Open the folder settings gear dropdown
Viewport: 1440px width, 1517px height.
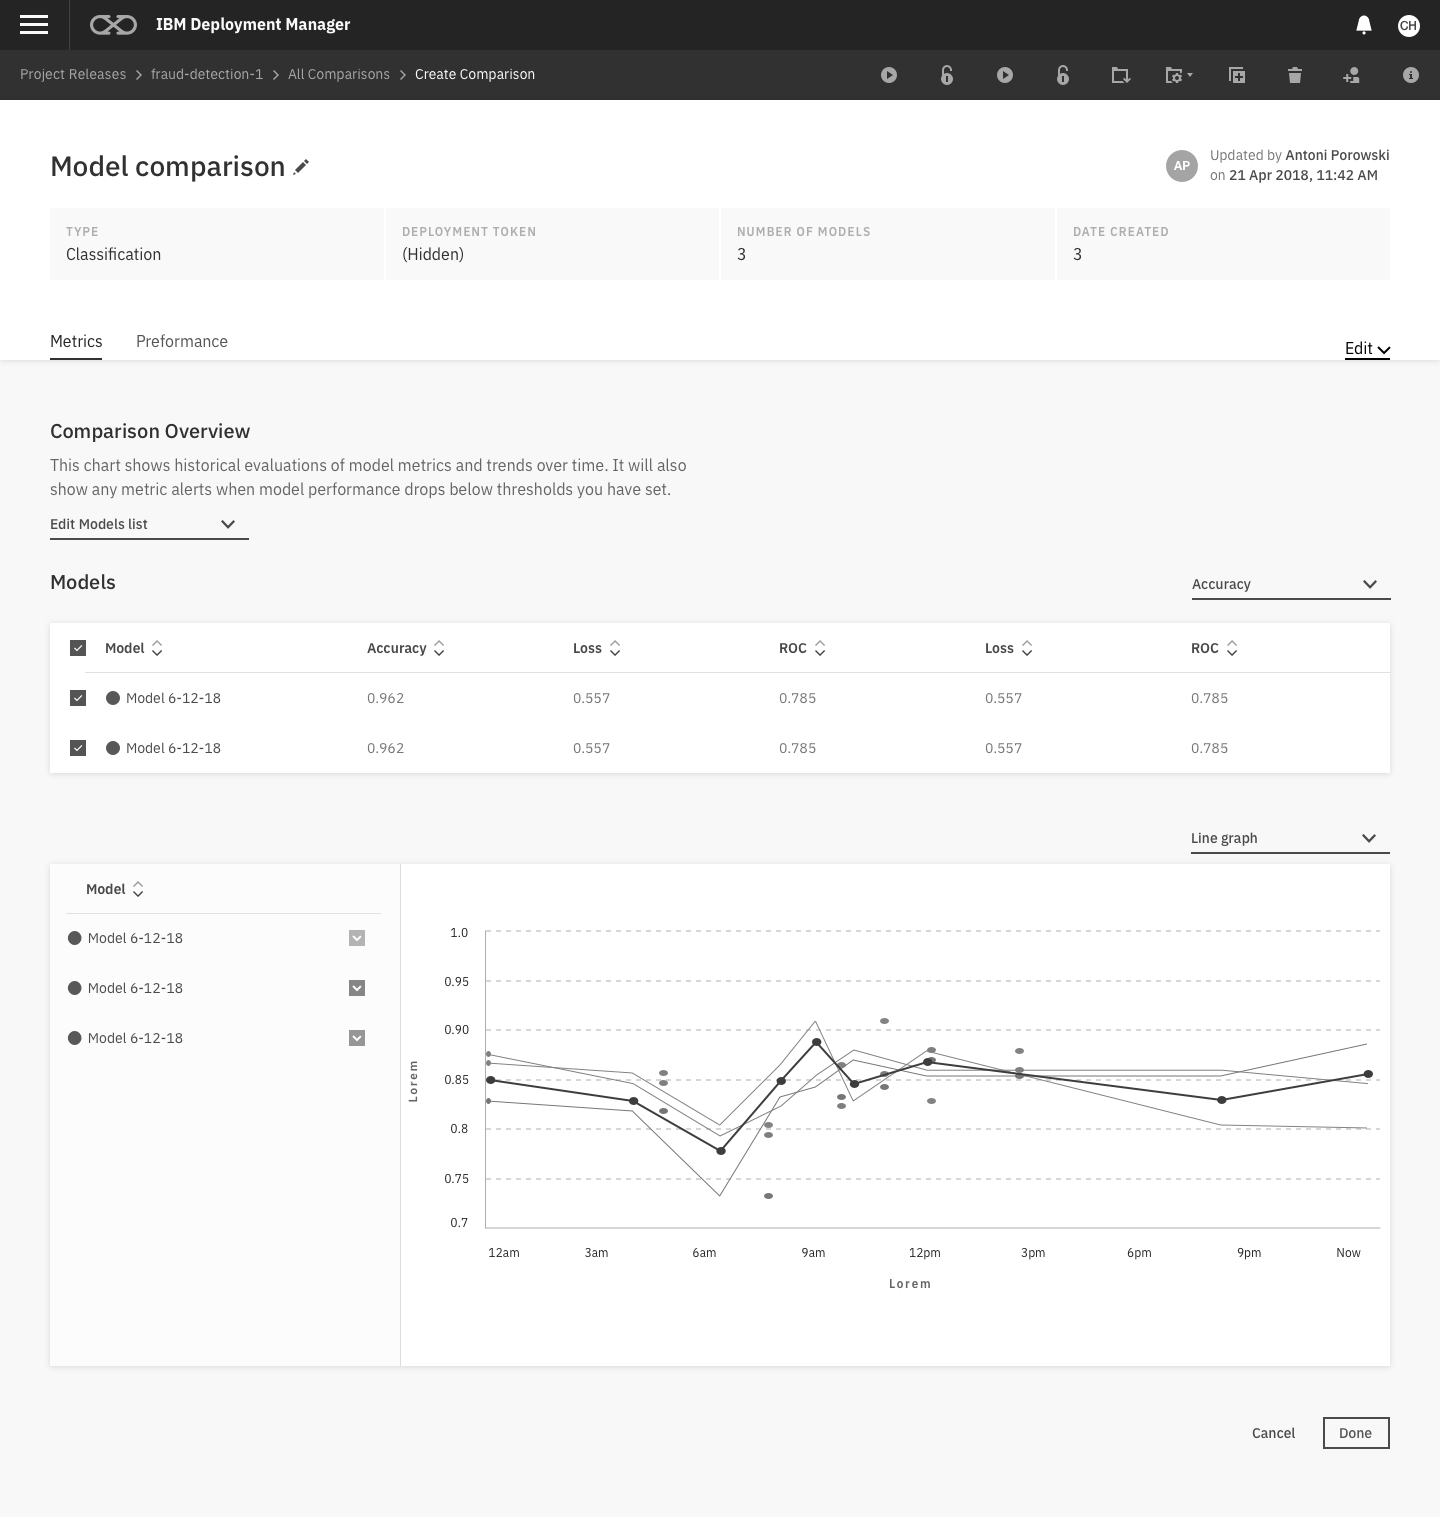[1179, 75]
